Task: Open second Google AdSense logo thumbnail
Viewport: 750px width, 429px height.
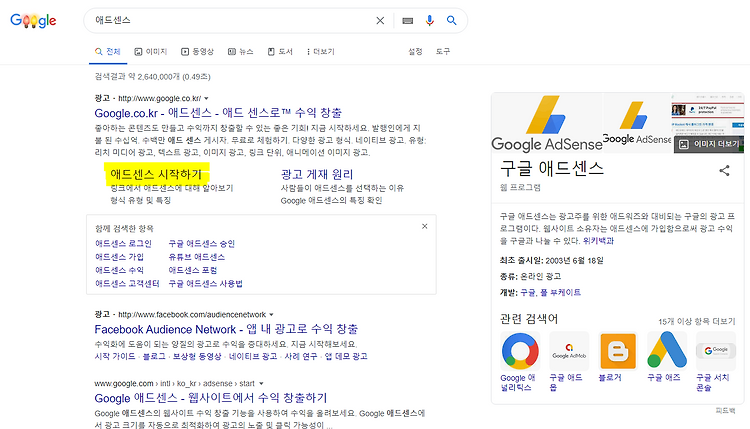Action: point(636,123)
